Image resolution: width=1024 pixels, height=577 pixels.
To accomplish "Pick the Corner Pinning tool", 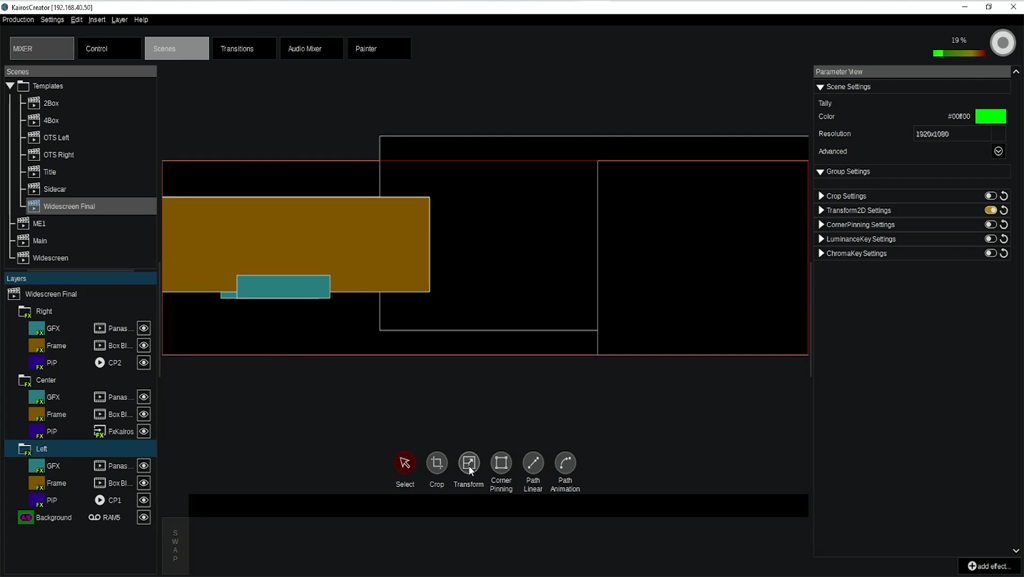I will (x=501, y=463).
